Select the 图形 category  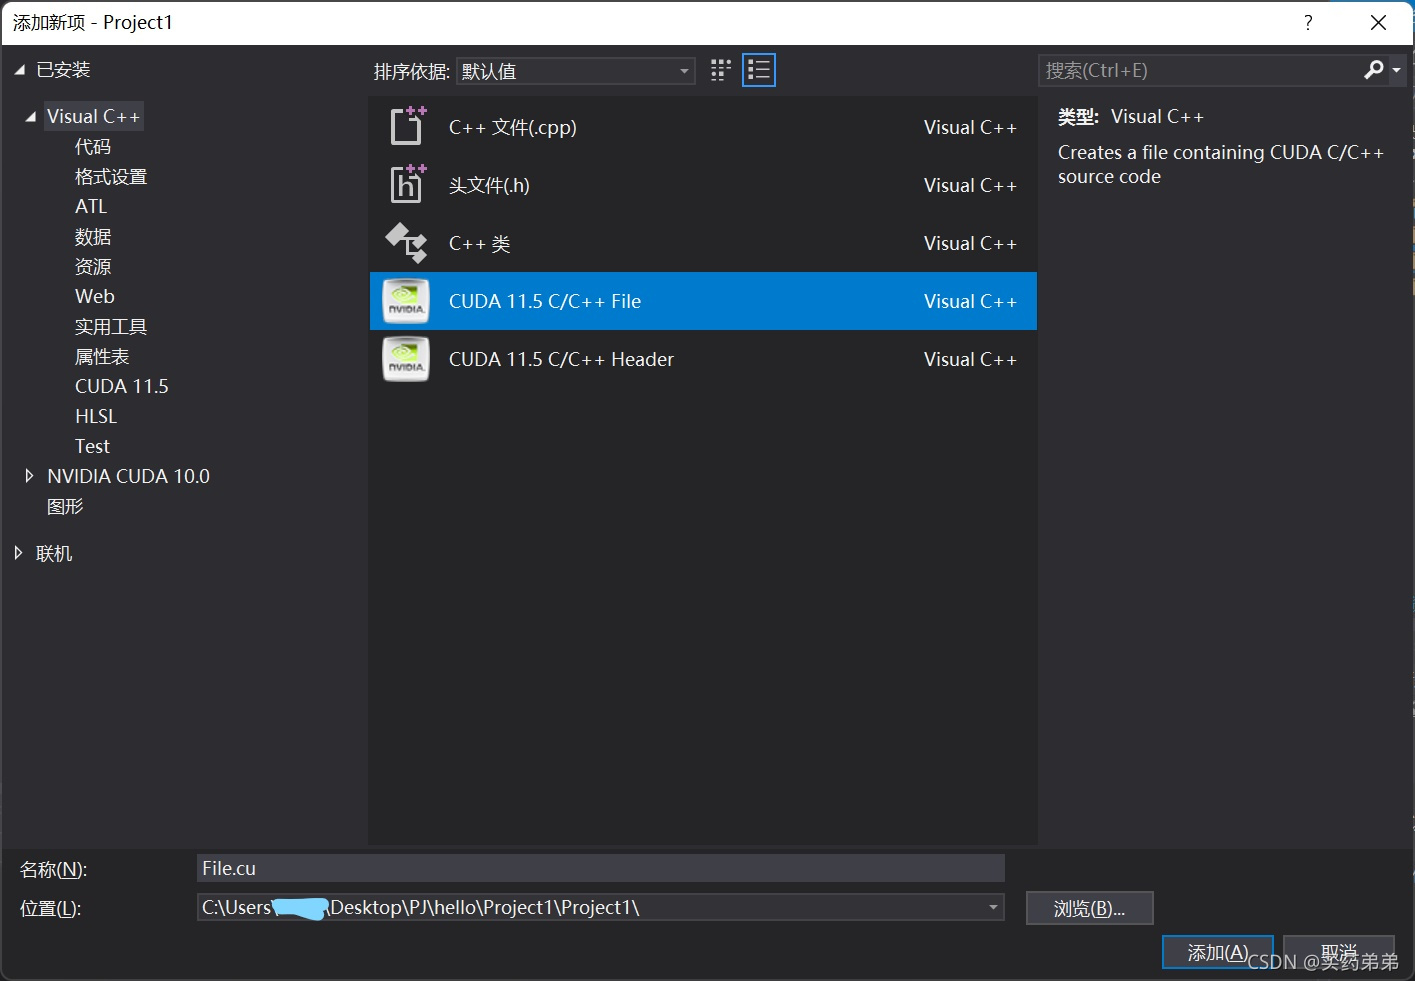tap(65, 507)
